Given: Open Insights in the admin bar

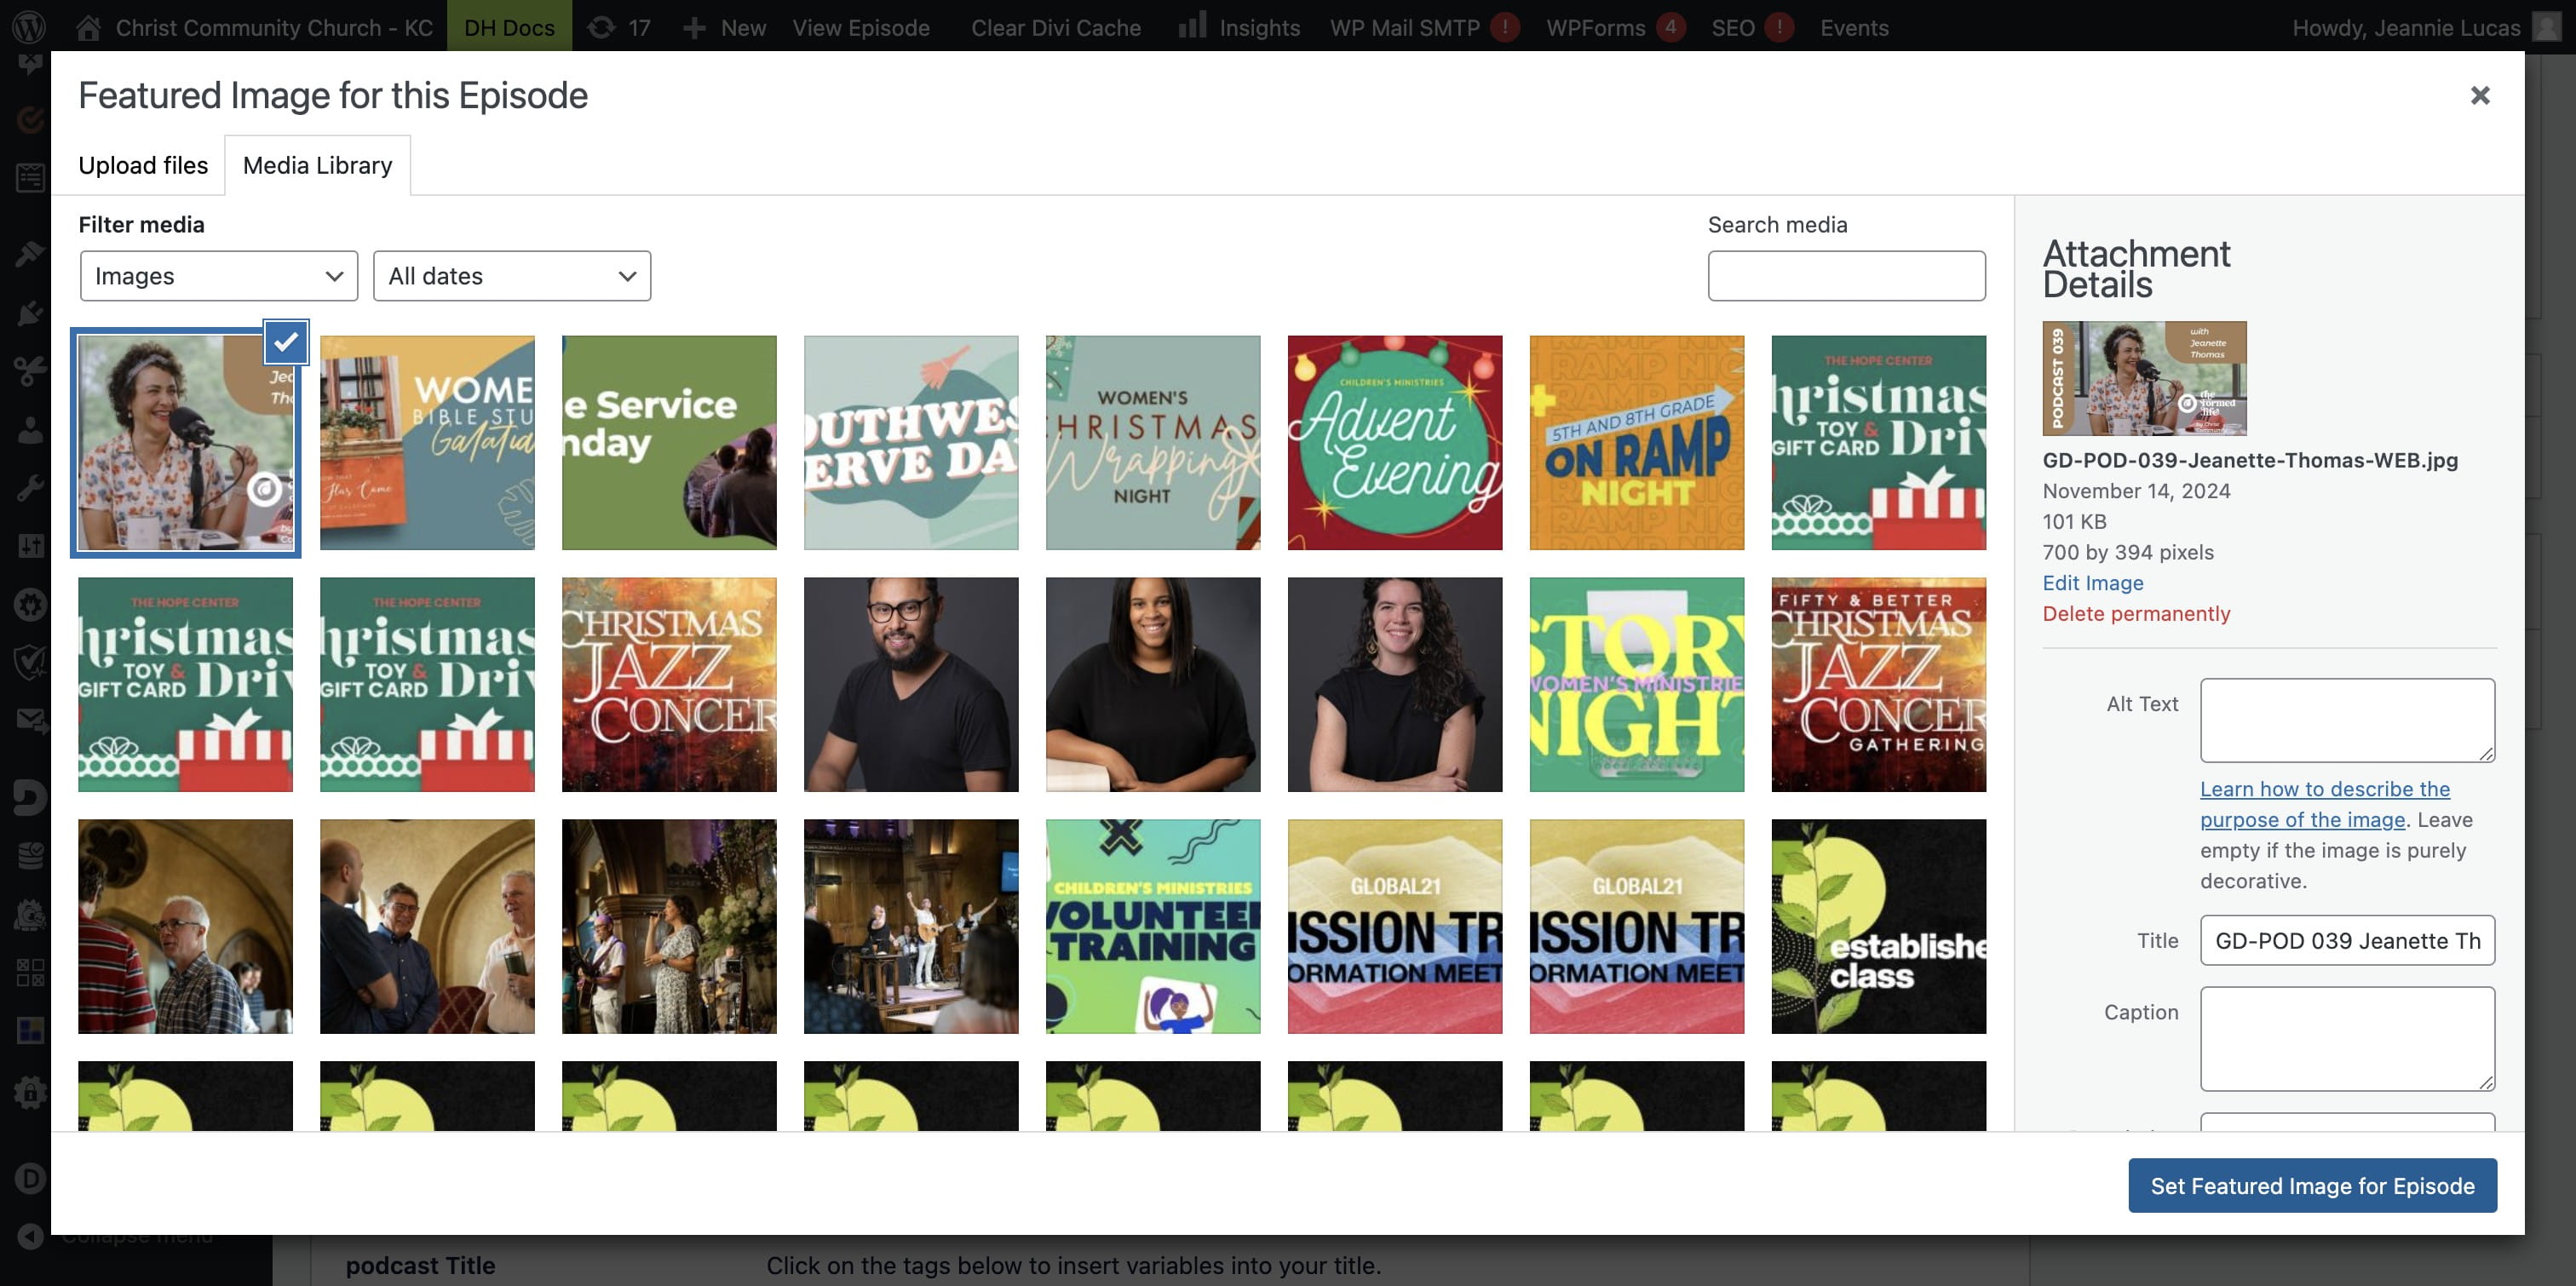Looking at the screenshot, I should 1239,27.
